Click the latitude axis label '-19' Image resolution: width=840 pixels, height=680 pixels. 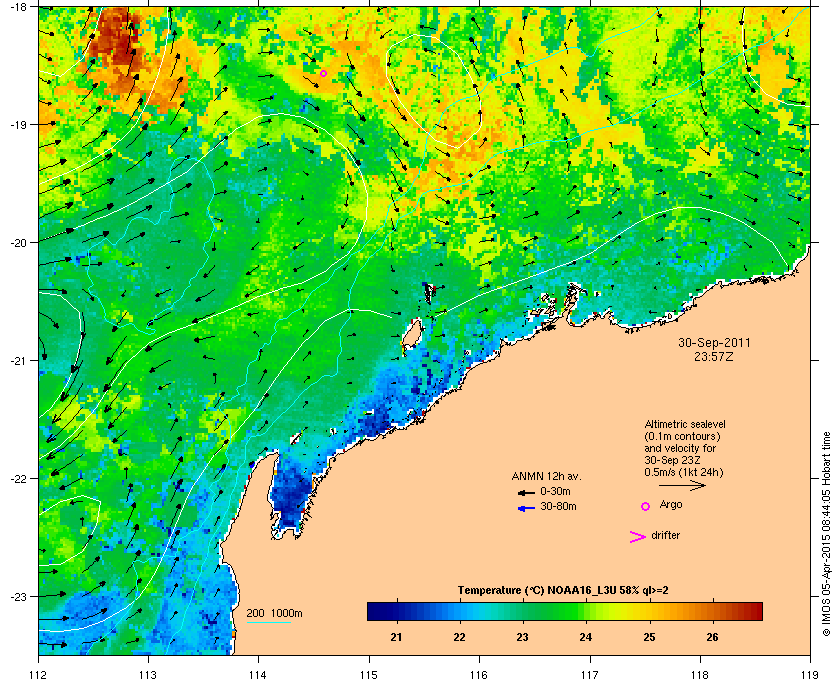click(18, 124)
